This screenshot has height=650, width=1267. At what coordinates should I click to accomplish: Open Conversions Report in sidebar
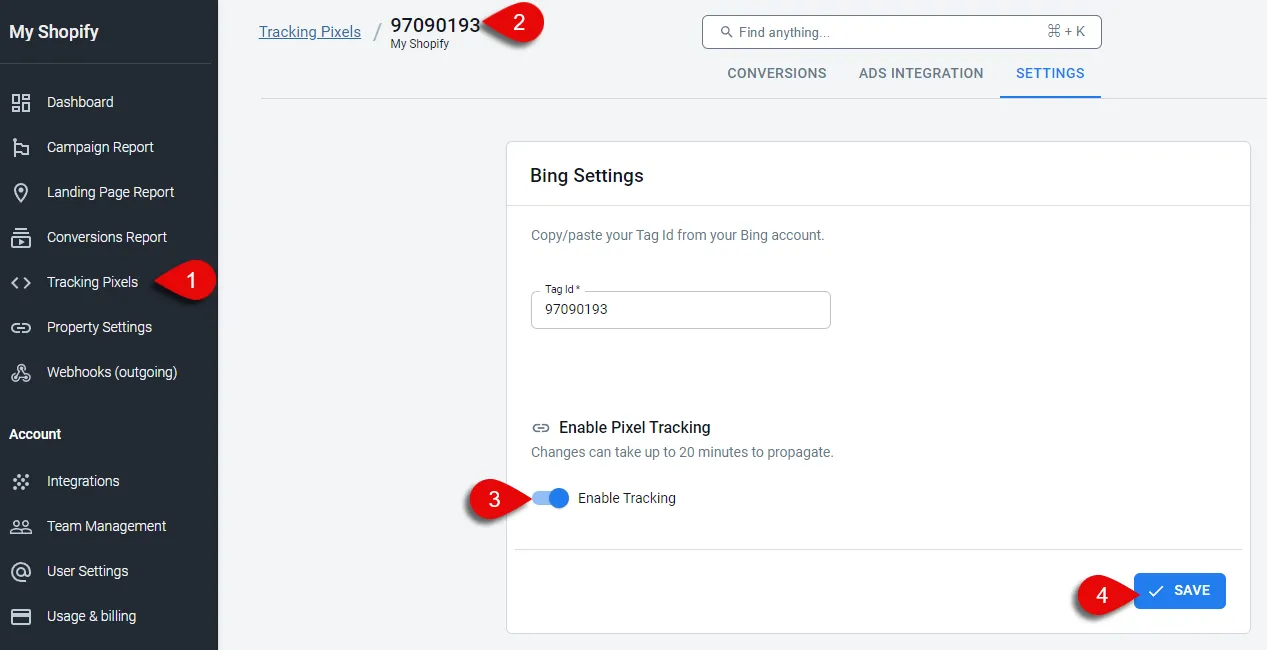click(x=109, y=237)
